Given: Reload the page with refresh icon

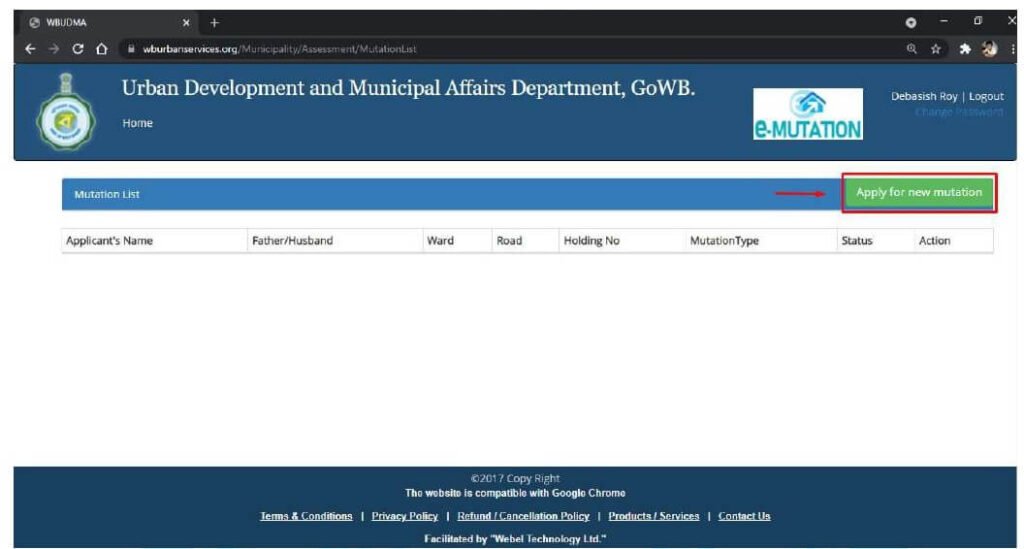Looking at the screenshot, I should (x=78, y=49).
